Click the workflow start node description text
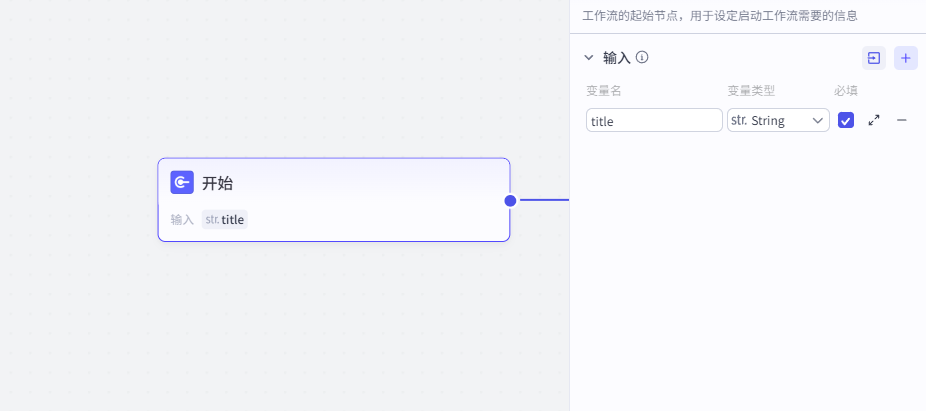This screenshot has height=411, width=926. 719,16
